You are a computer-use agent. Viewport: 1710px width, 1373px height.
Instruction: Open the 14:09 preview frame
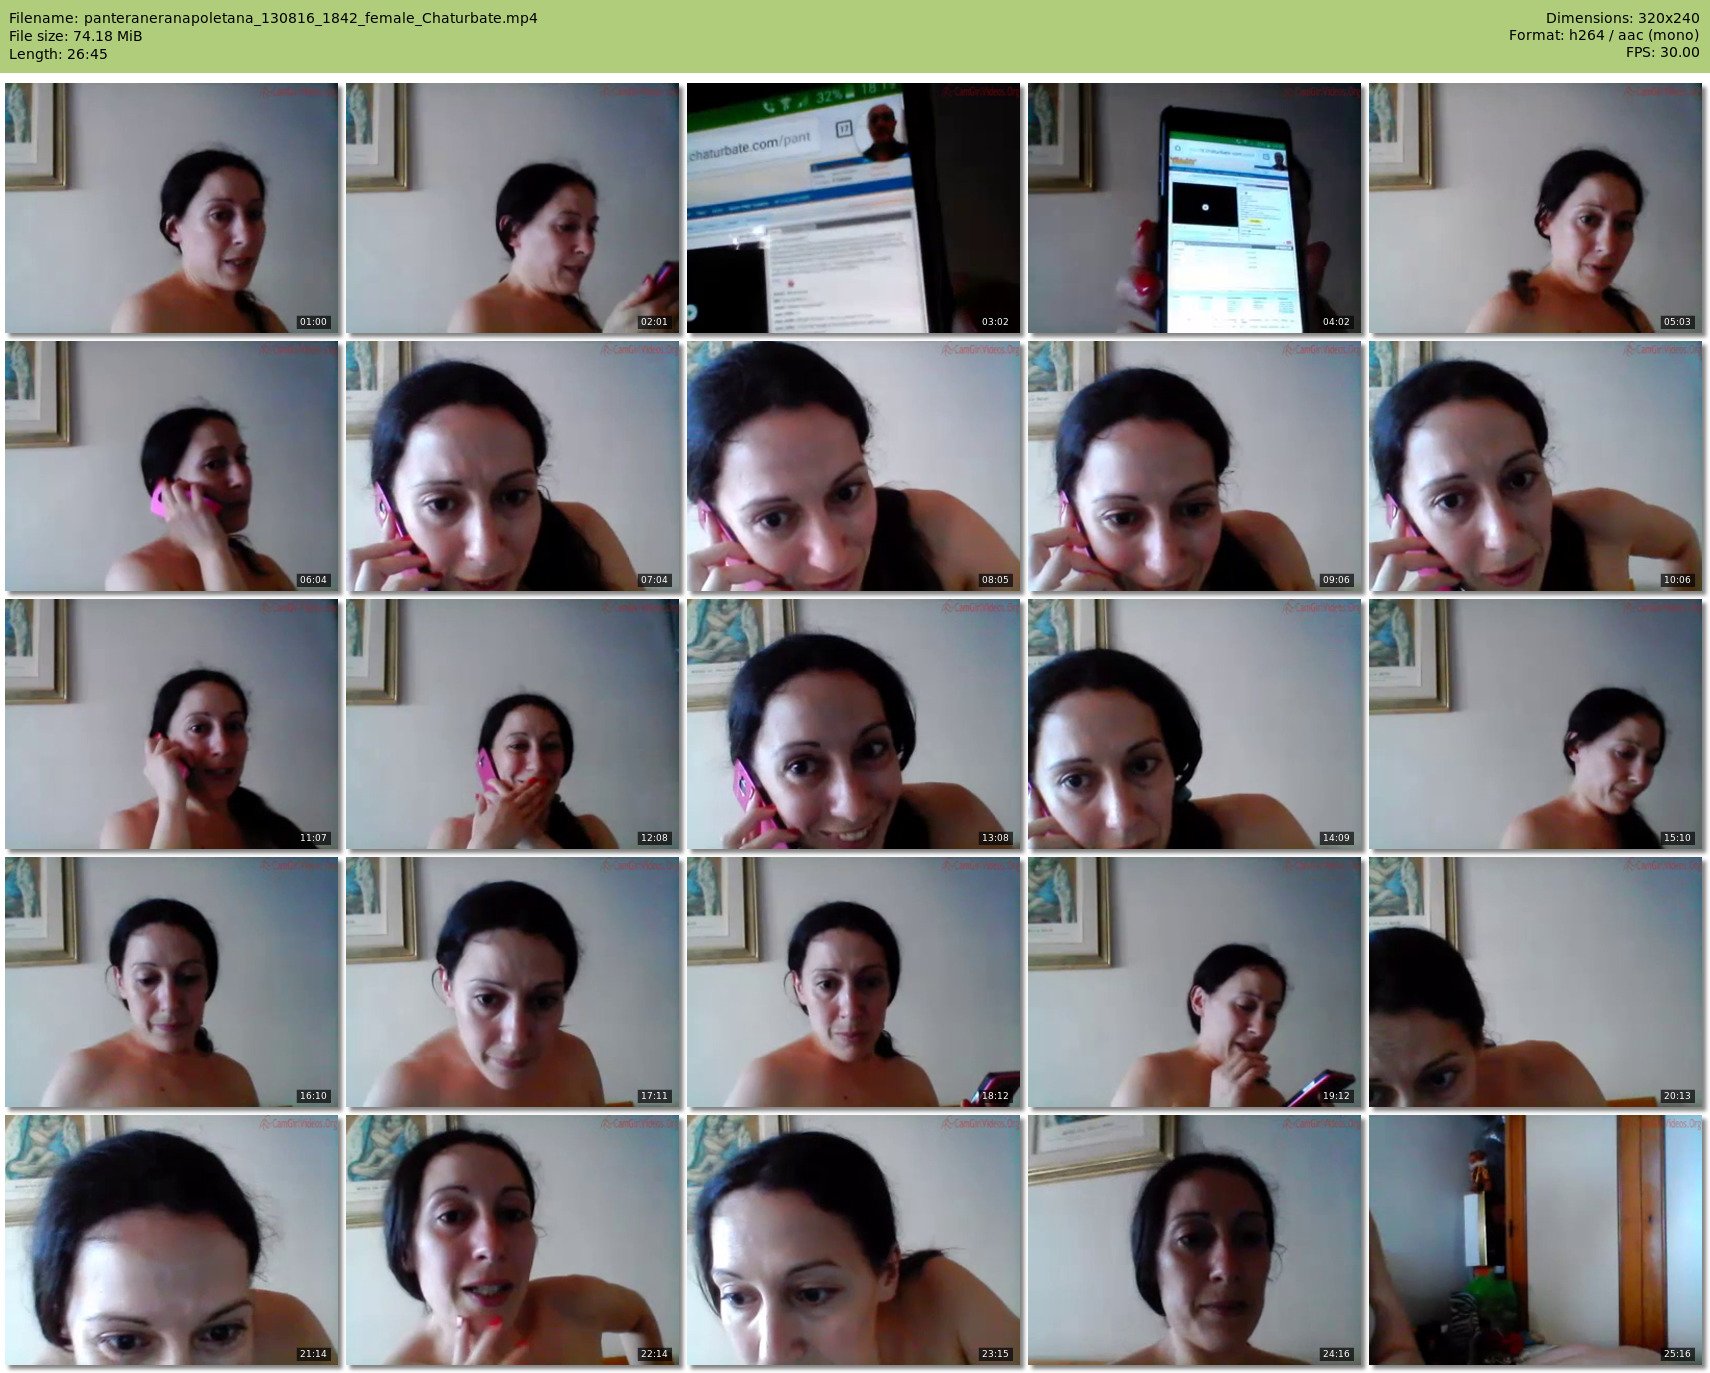tap(1195, 724)
